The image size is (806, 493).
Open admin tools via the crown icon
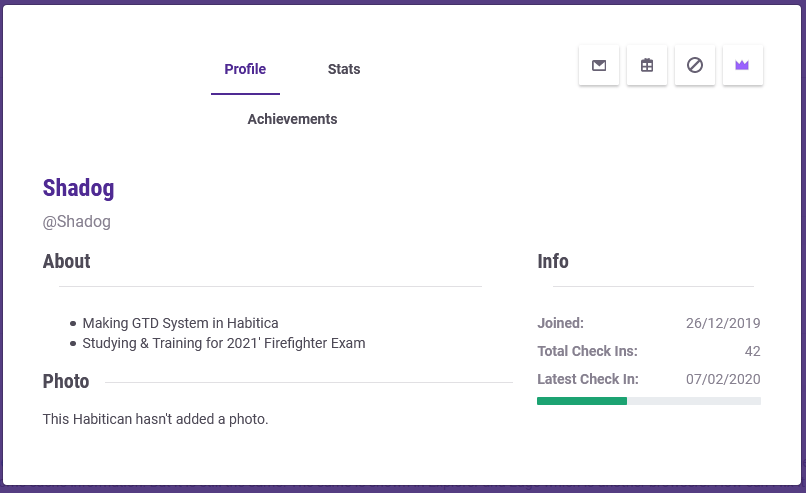pos(742,65)
